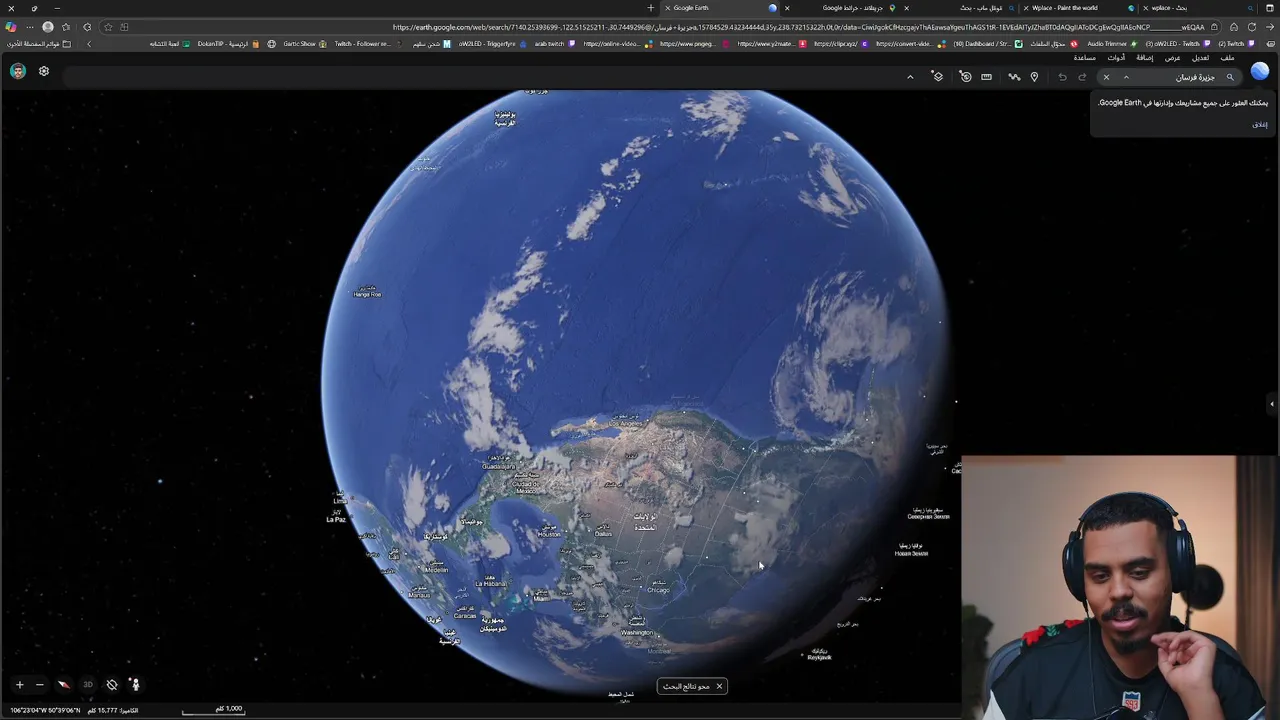Click the Hanga Roa label on the globe
Screen dimensions: 1280x720
click(x=367, y=294)
